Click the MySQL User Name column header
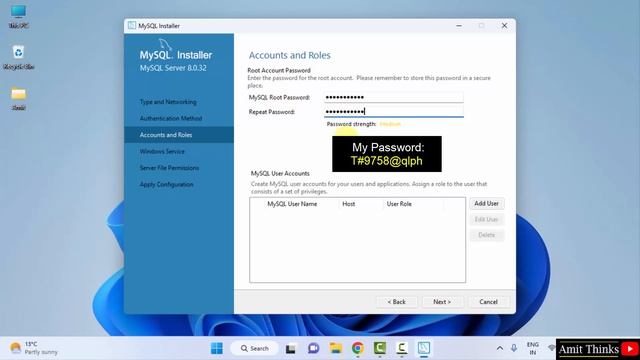 coord(292,204)
